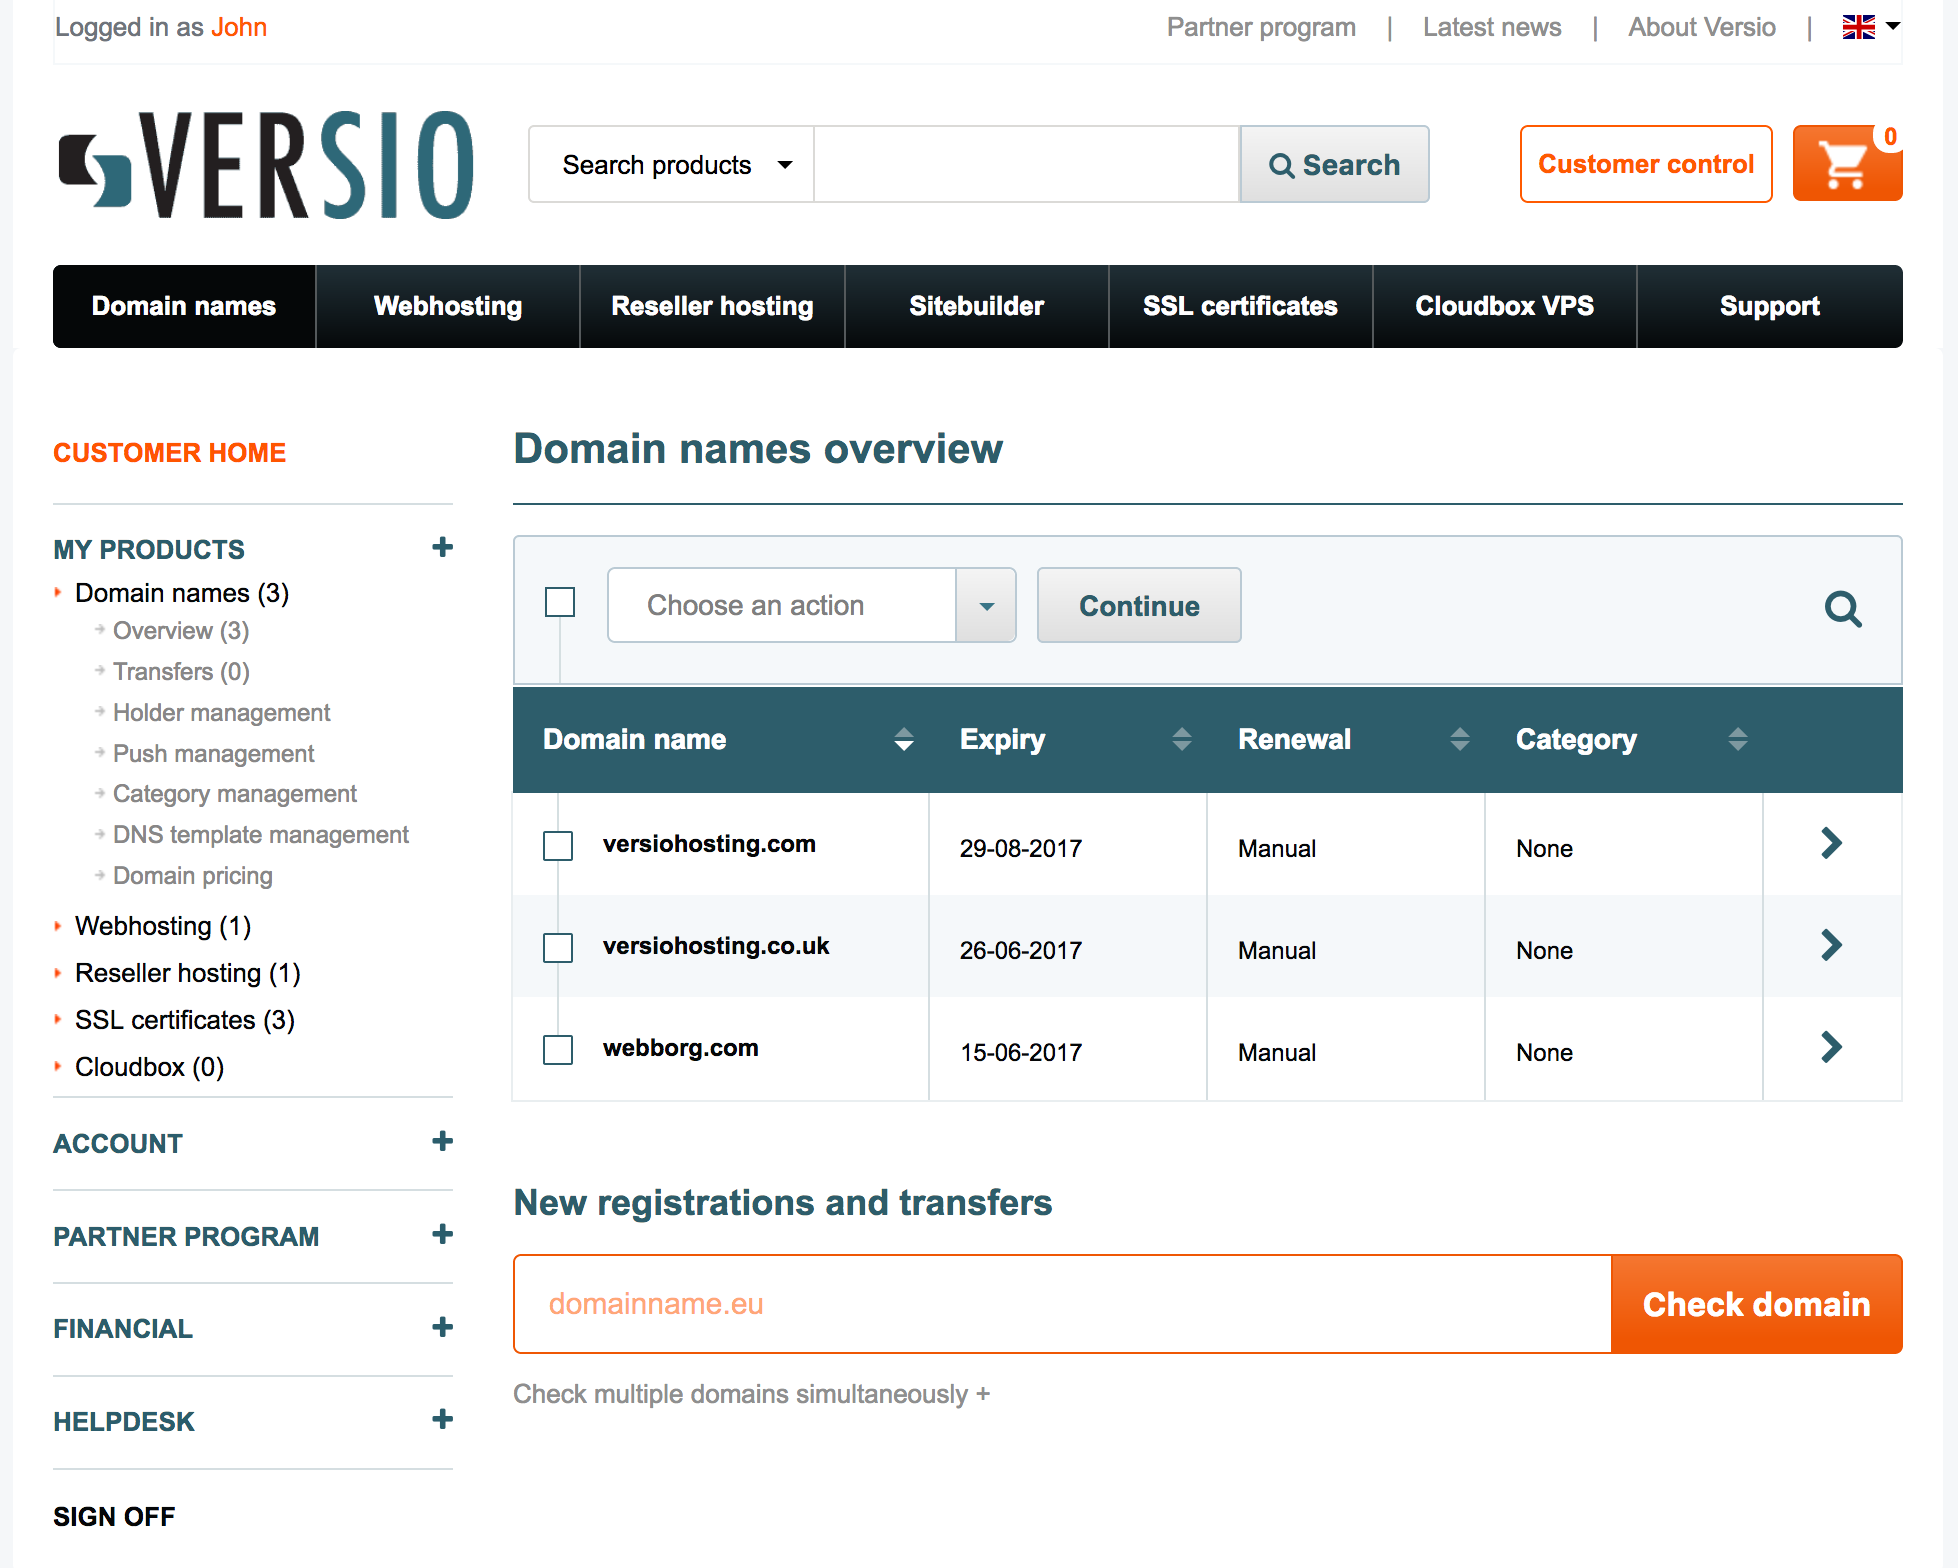The image size is (1958, 1568).
Task: Open the Webhosting menu
Action: tap(448, 306)
